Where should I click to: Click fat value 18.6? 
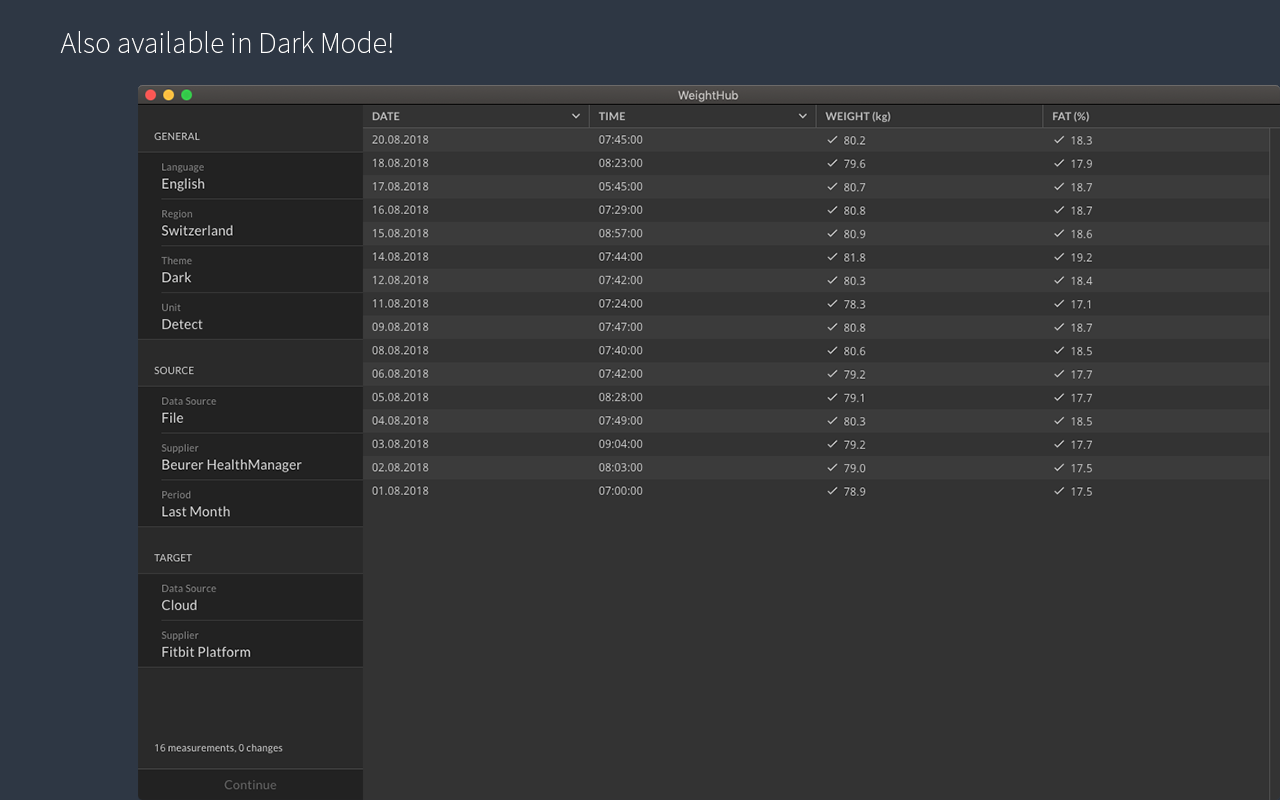tap(1081, 234)
